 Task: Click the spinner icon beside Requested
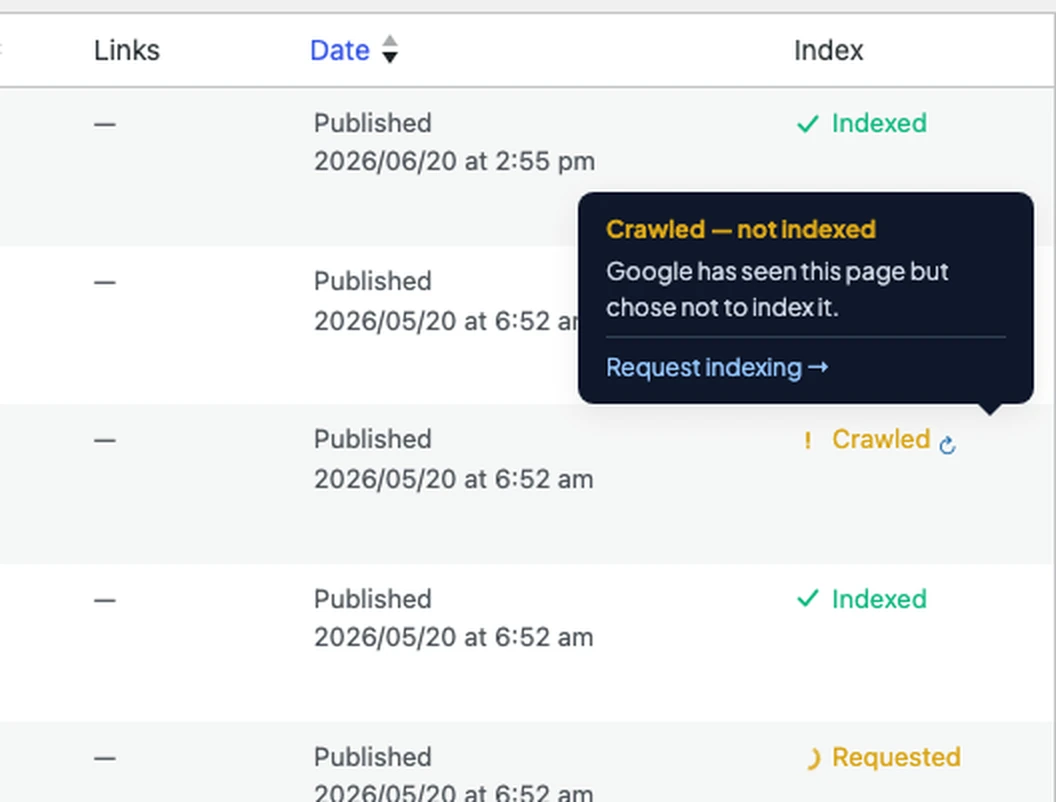(812, 758)
